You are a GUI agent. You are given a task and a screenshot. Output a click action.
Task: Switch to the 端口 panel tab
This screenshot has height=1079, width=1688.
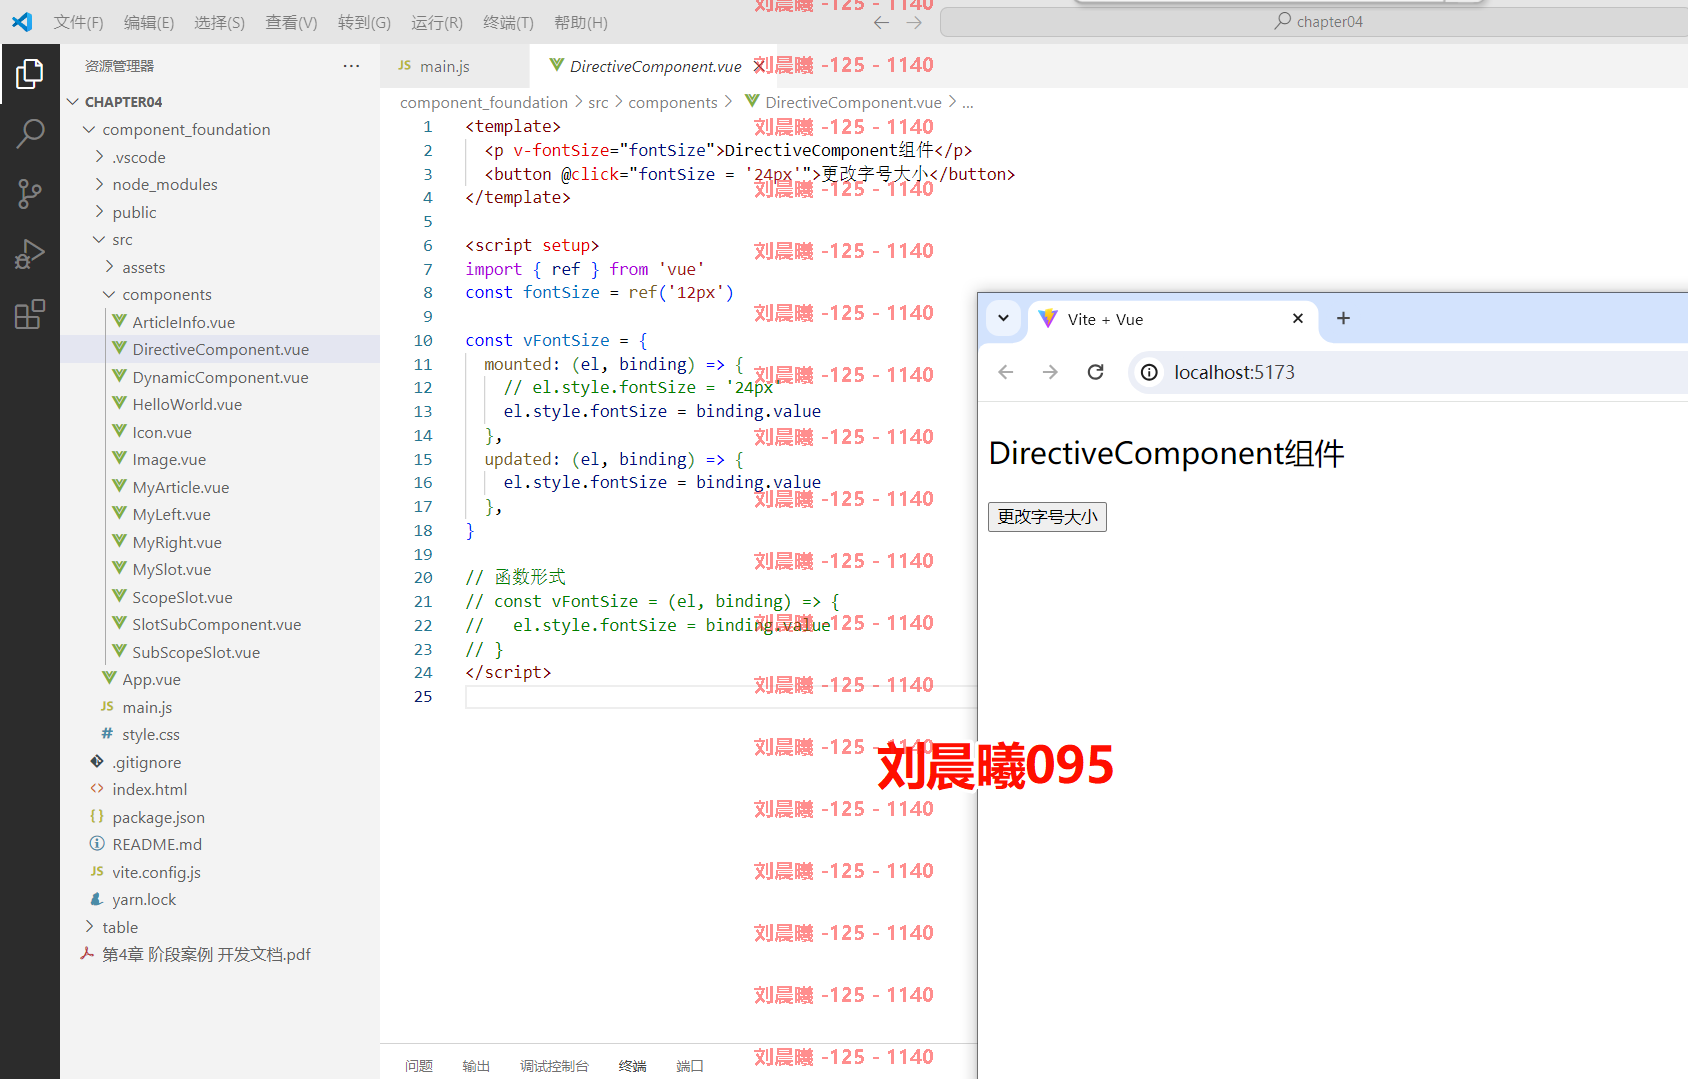pos(690,1066)
